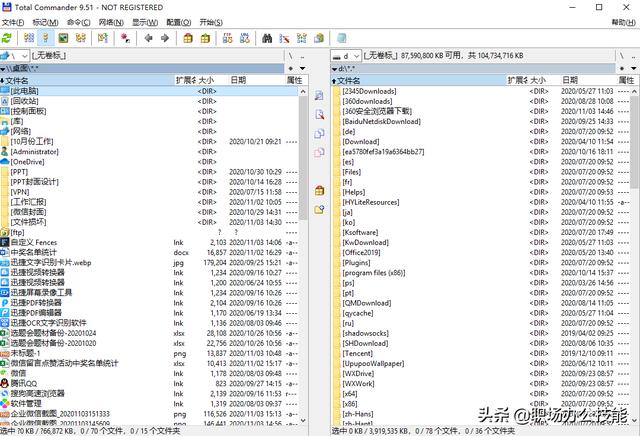The image size is (640, 436).
Task: Select the highlighted full details view icon
Action: [46, 38]
